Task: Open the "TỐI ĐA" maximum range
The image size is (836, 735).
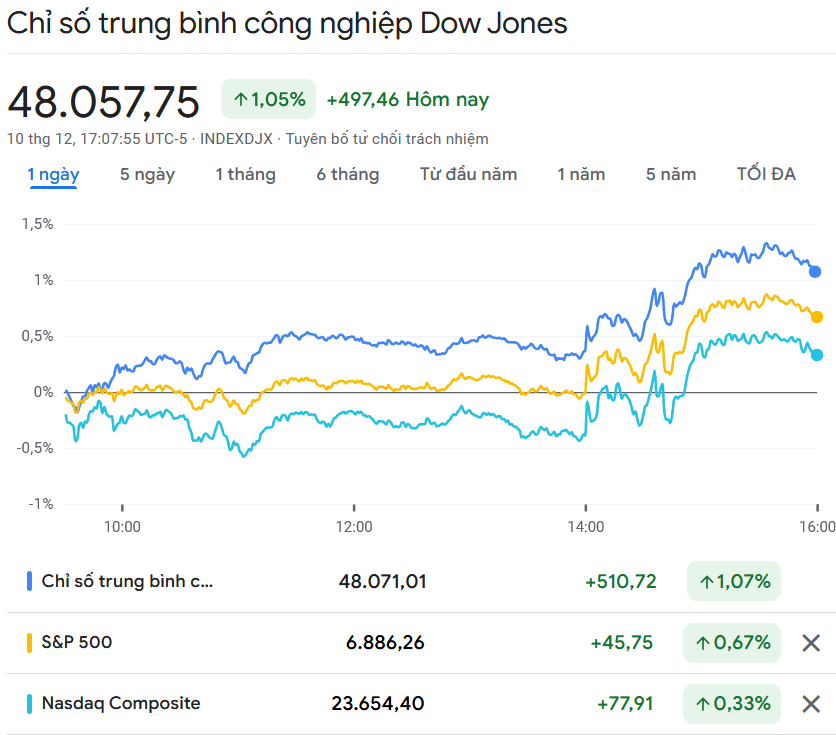Action: tap(766, 174)
